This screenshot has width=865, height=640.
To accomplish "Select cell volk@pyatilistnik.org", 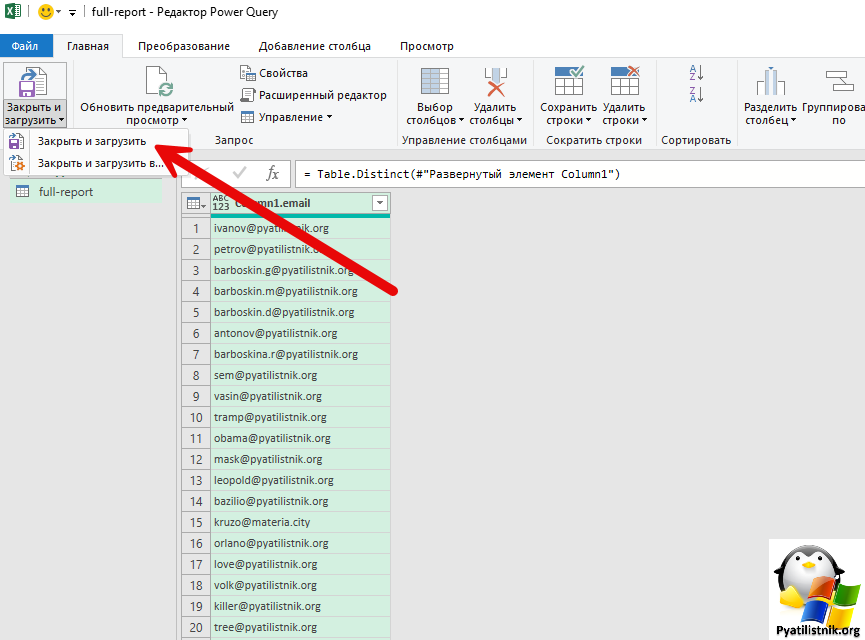I will click(x=300, y=585).
